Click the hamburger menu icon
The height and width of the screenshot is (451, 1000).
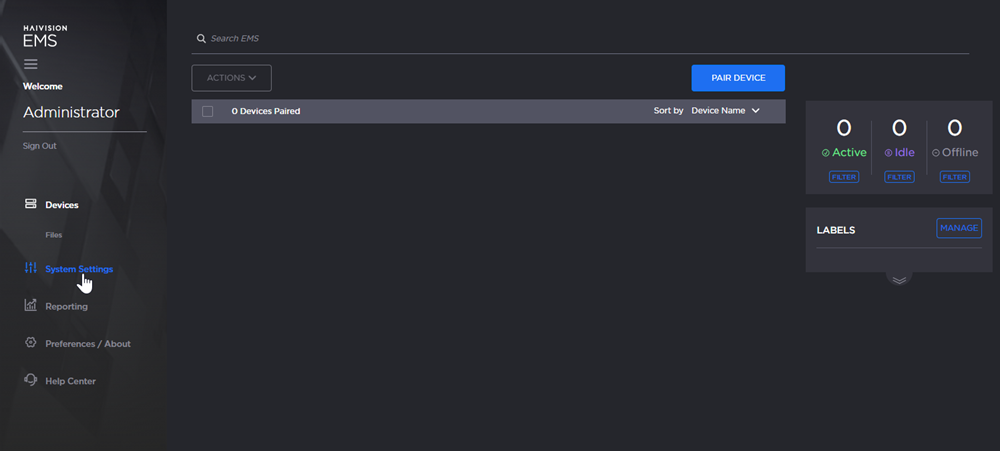[x=30, y=64]
